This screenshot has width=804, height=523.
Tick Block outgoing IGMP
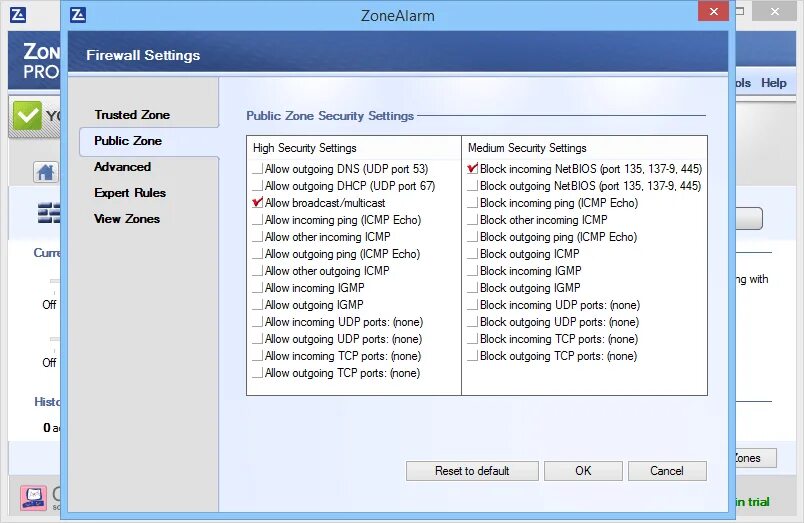click(472, 288)
